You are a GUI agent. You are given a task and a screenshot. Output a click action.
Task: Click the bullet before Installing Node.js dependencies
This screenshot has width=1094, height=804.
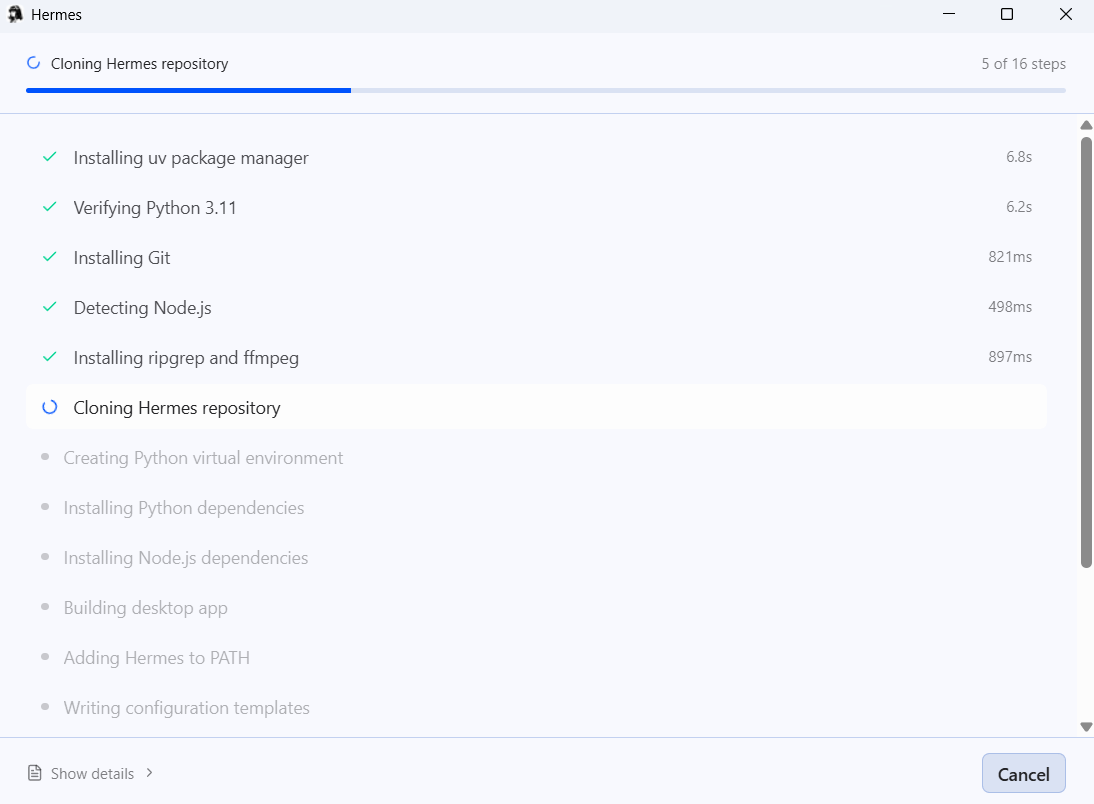[x=45, y=557]
